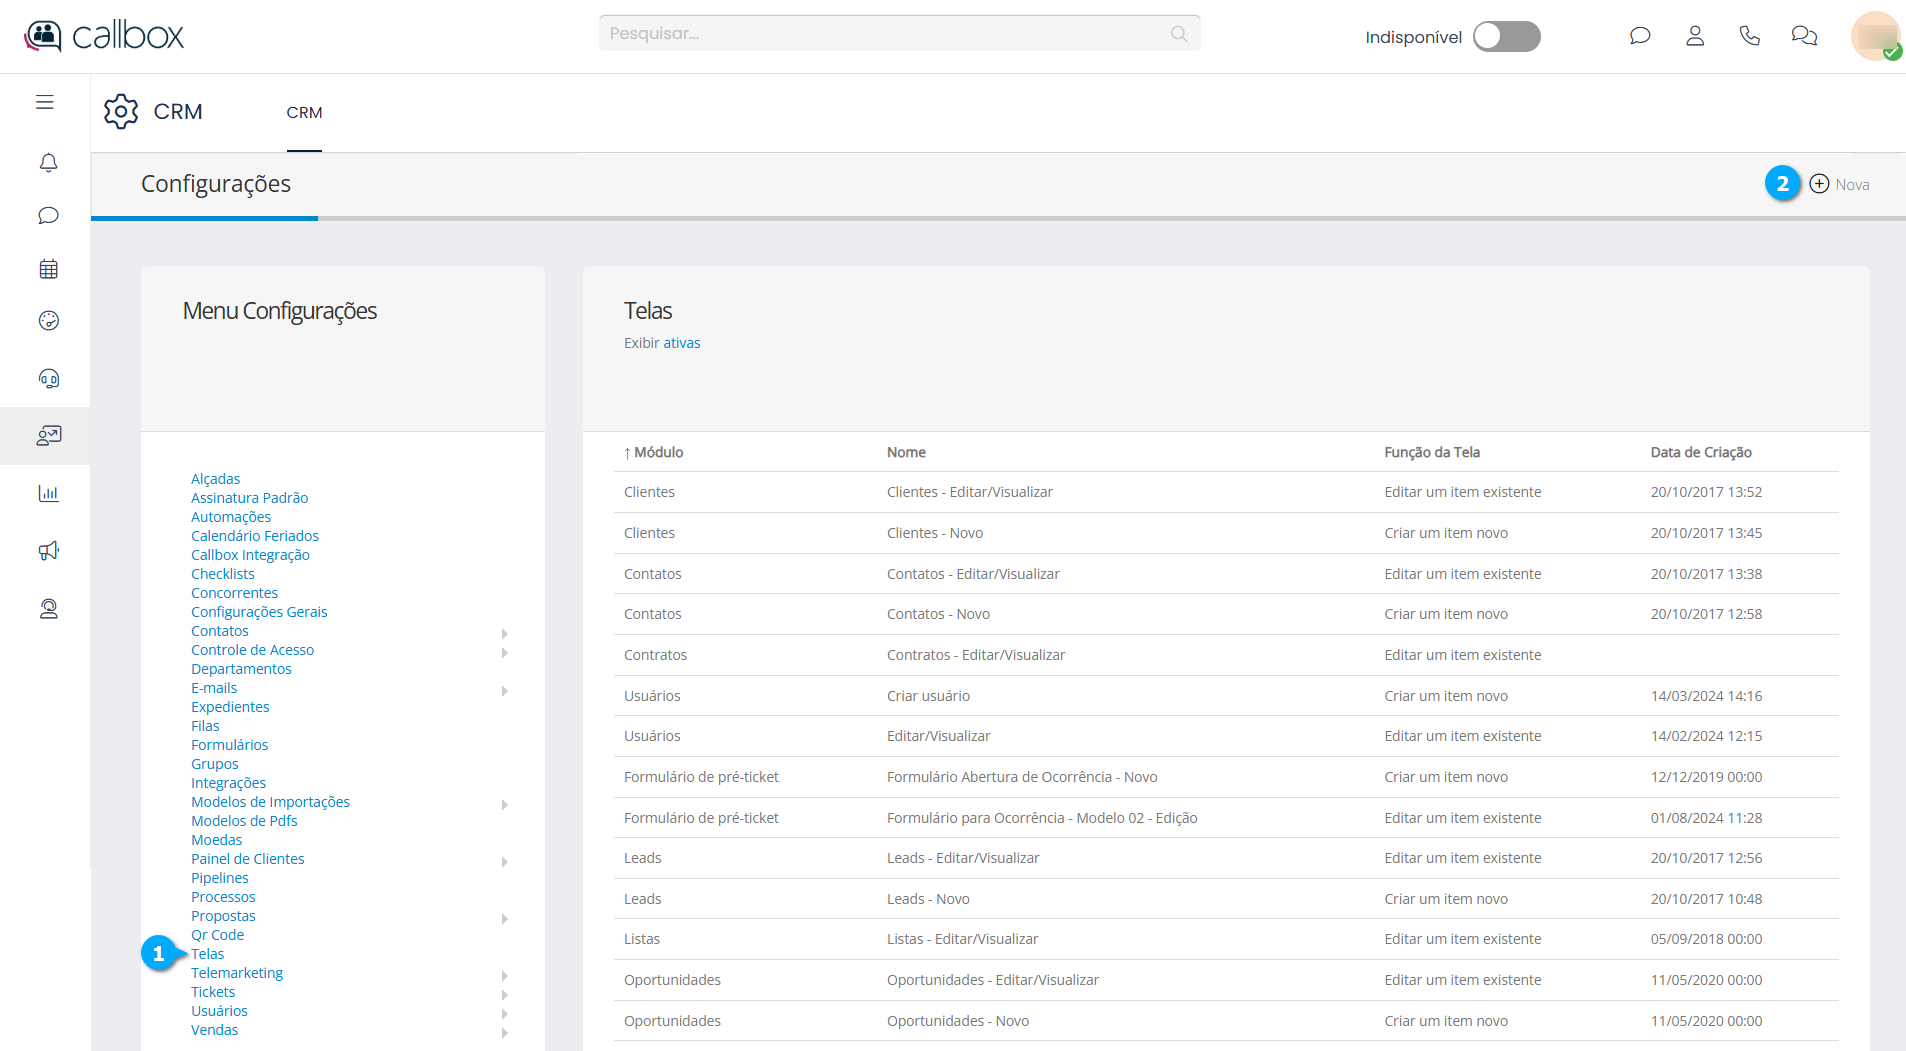This screenshot has width=1906, height=1051.
Task: Open the hamburger menu icon
Action: (x=45, y=102)
